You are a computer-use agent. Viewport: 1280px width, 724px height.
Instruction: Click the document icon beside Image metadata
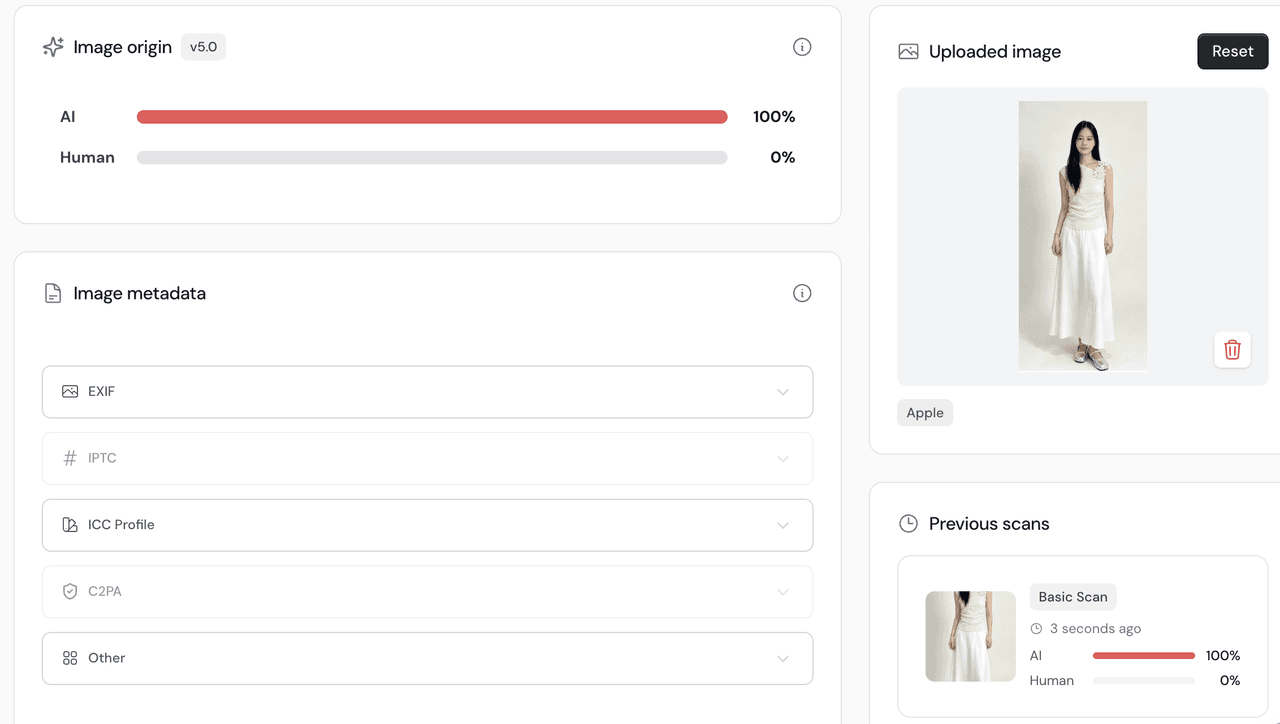53,293
